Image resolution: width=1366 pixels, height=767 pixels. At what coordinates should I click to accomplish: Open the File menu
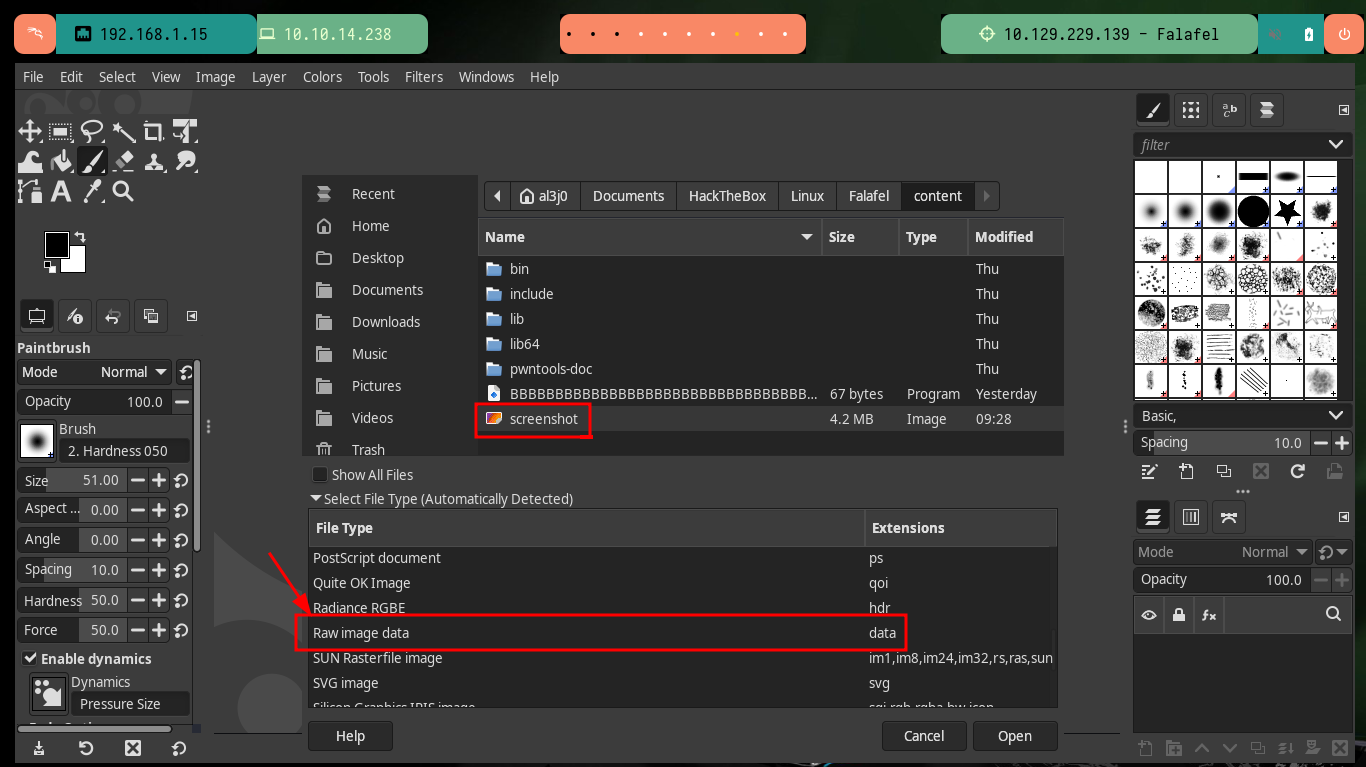click(x=33, y=77)
